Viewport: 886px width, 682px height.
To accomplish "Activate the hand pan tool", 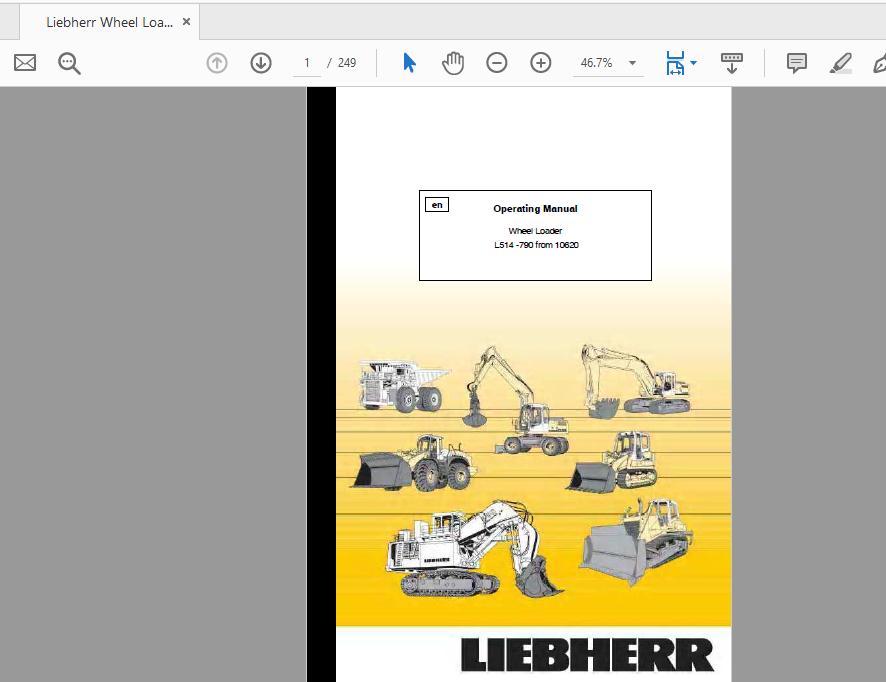I will pyautogui.click(x=453, y=63).
